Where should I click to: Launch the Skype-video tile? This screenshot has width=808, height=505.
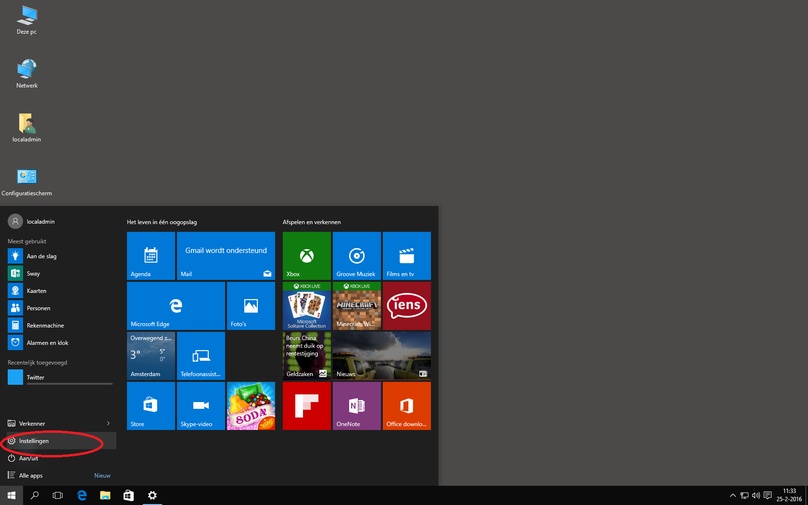[x=201, y=406]
